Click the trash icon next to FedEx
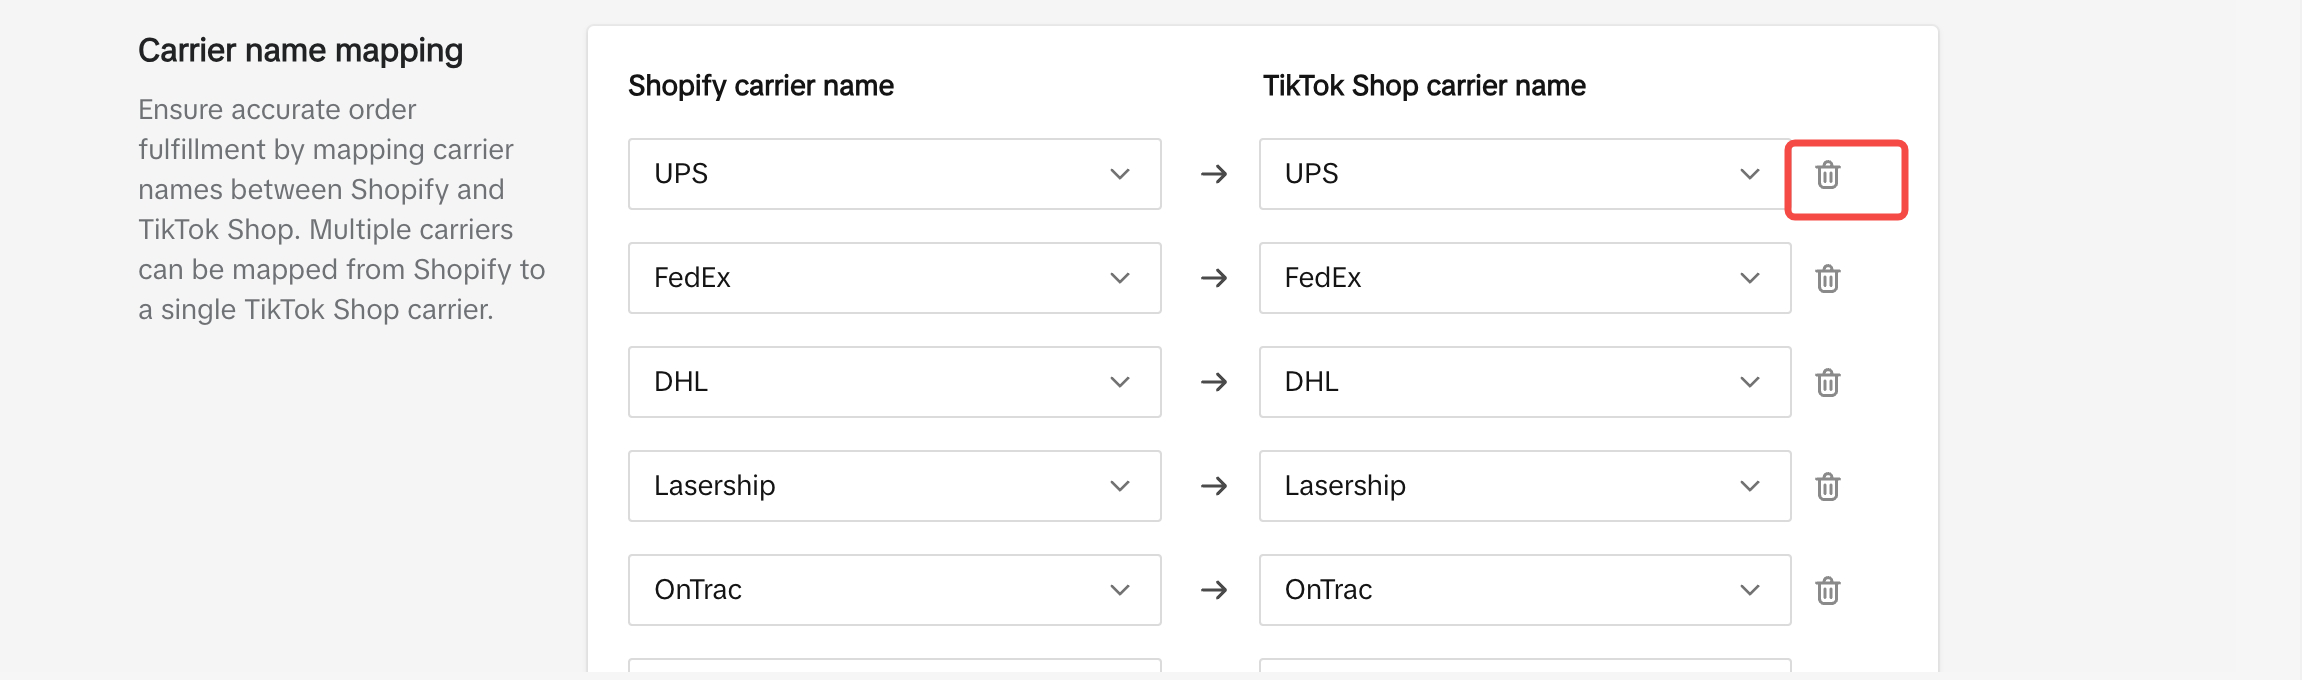This screenshot has height=680, width=2302. point(1827,279)
